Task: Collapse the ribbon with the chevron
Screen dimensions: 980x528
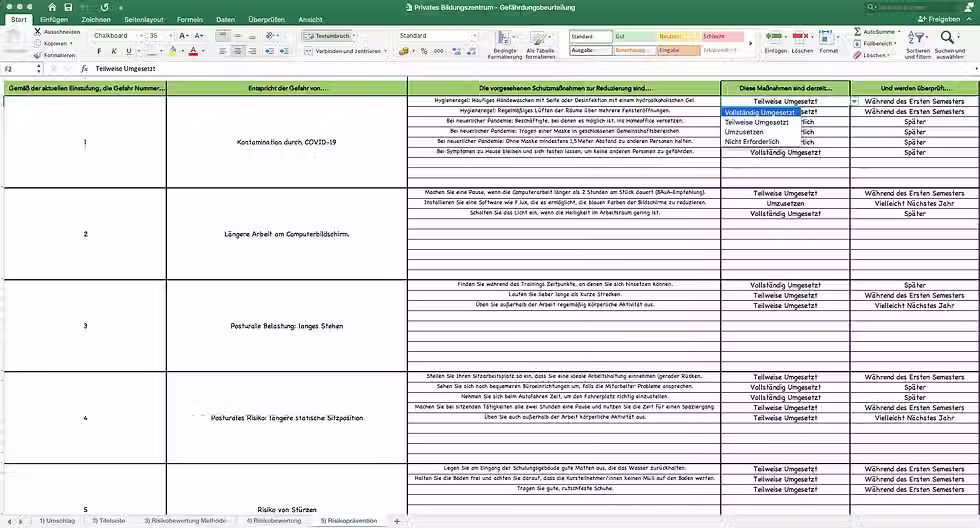Action: pyautogui.click(x=969, y=19)
